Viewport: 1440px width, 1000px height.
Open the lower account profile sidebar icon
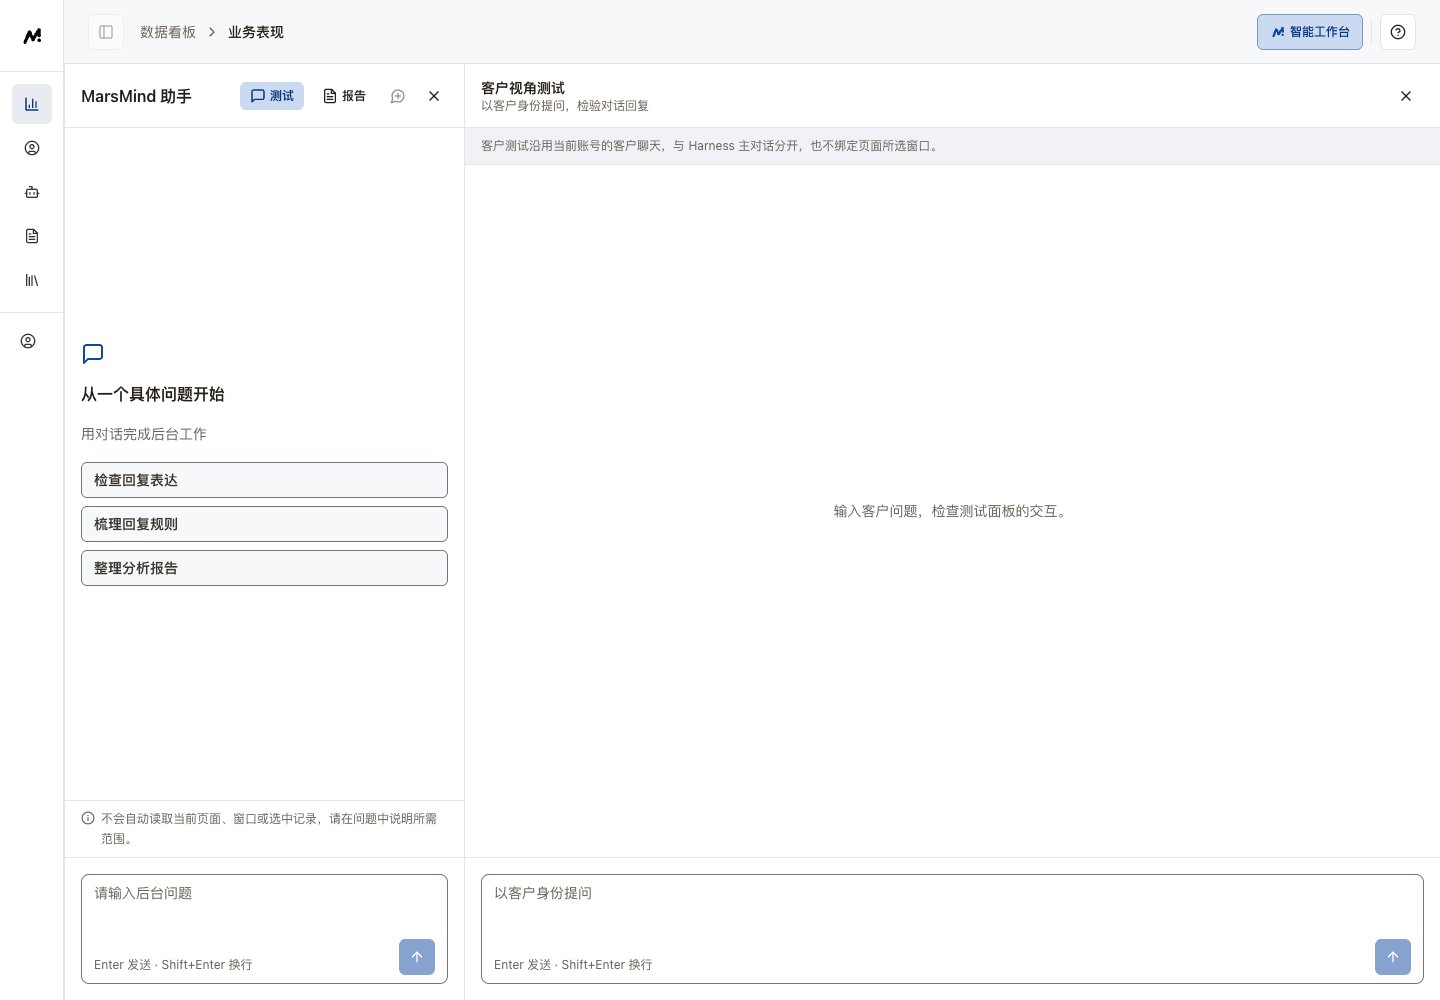[28, 341]
